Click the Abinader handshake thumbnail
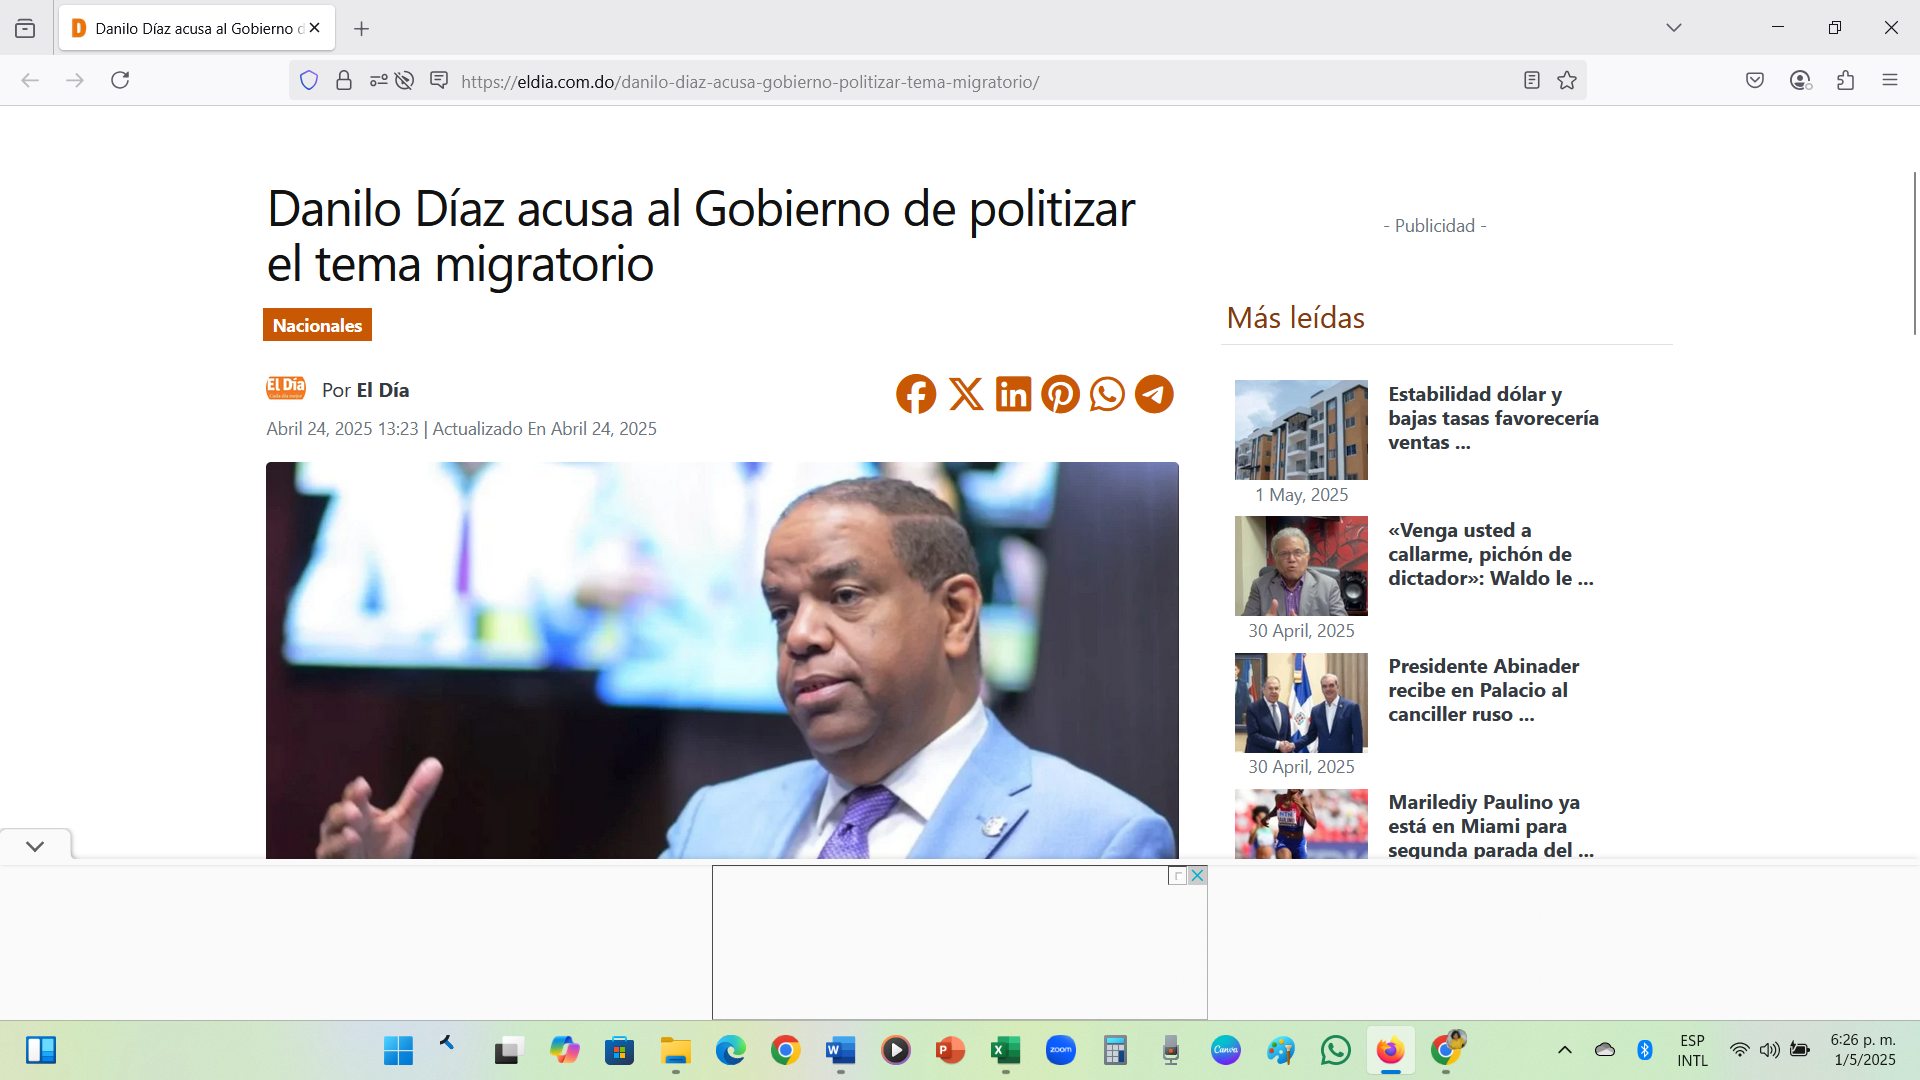This screenshot has width=1920, height=1080. 1301,702
